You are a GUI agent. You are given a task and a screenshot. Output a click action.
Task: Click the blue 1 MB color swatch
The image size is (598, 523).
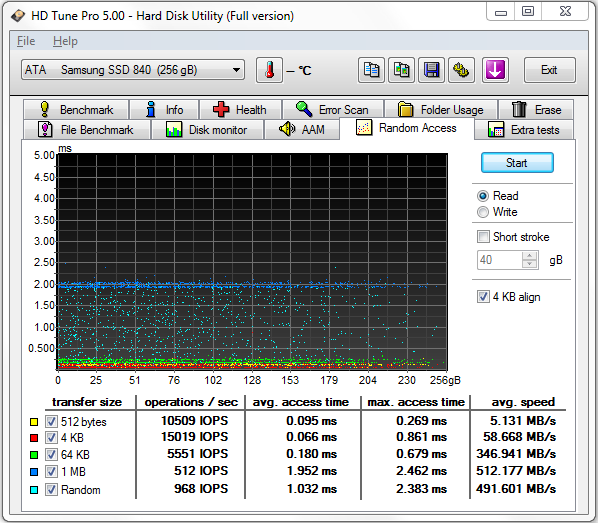(34, 472)
